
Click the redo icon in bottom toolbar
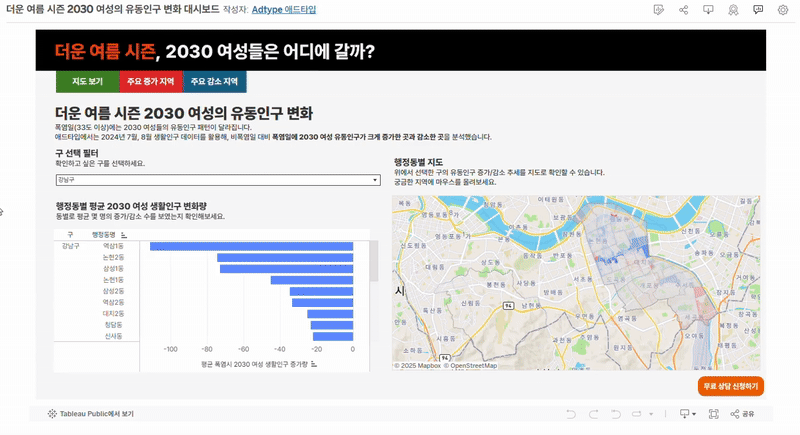click(593, 414)
